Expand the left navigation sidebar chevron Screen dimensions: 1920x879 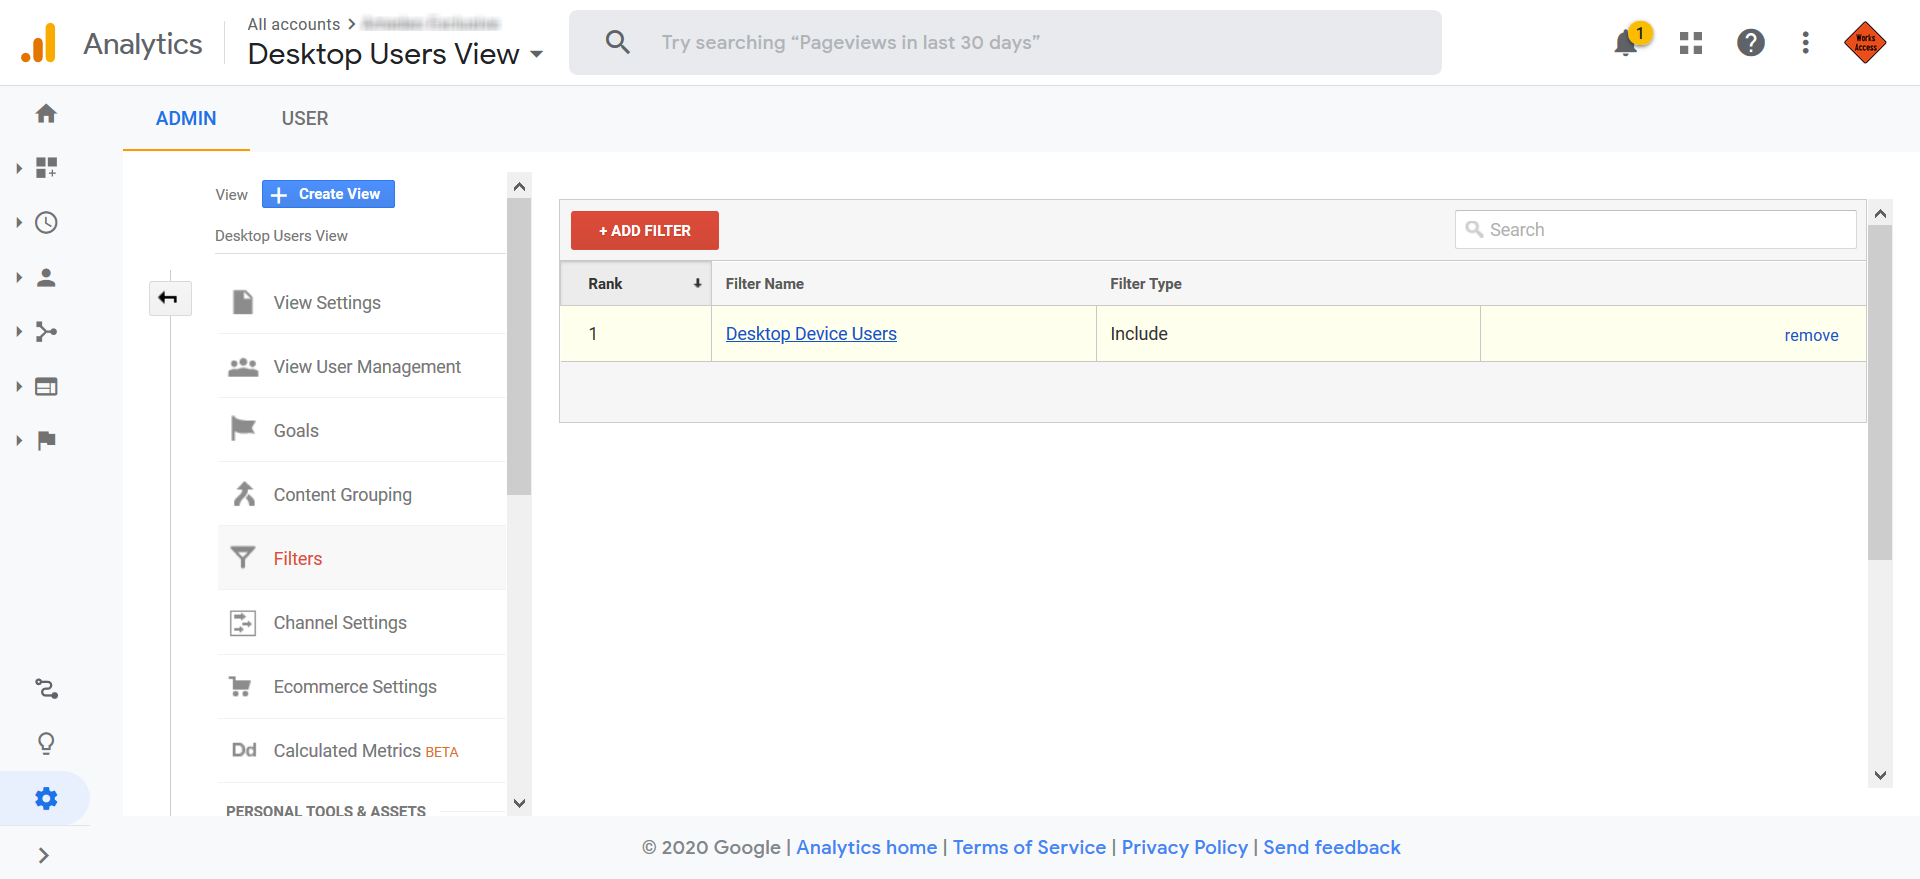tap(43, 855)
